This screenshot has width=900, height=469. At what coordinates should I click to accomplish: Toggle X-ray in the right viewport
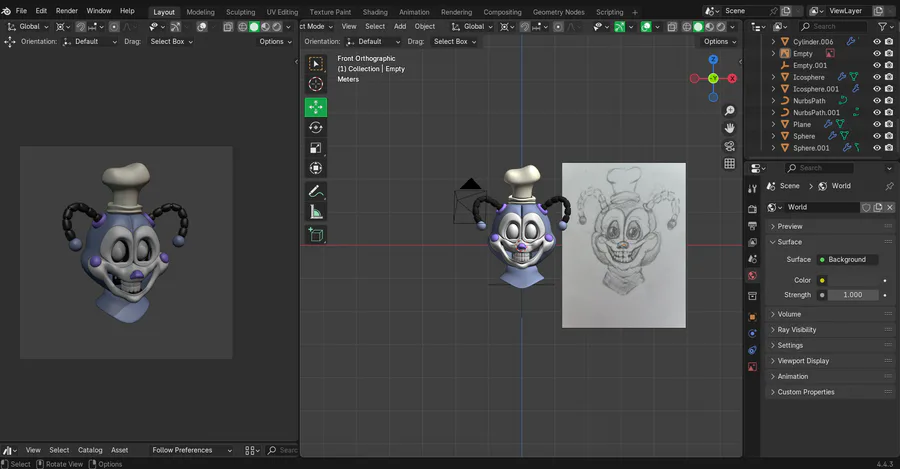[672, 26]
